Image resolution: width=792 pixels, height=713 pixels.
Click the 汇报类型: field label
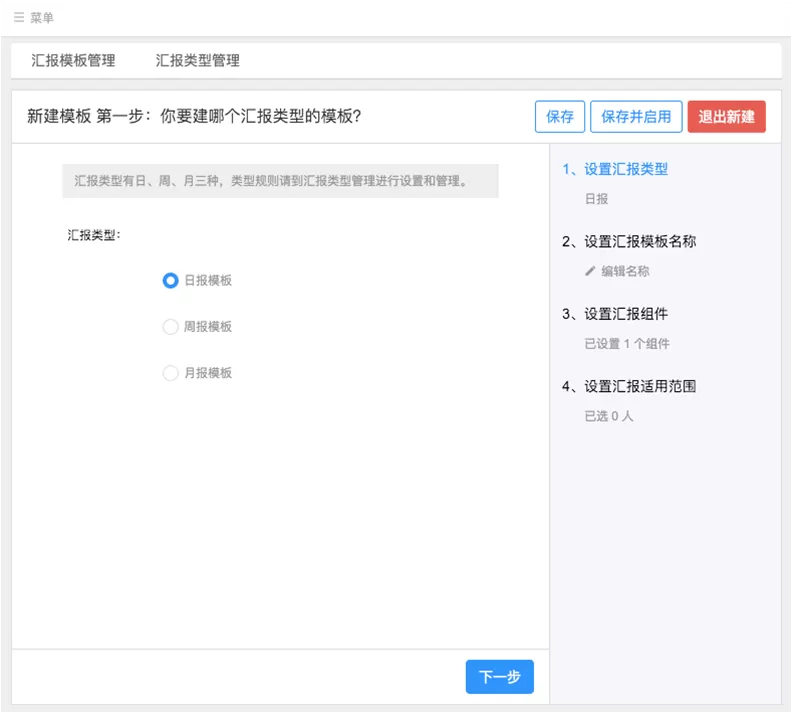(94, 235)
